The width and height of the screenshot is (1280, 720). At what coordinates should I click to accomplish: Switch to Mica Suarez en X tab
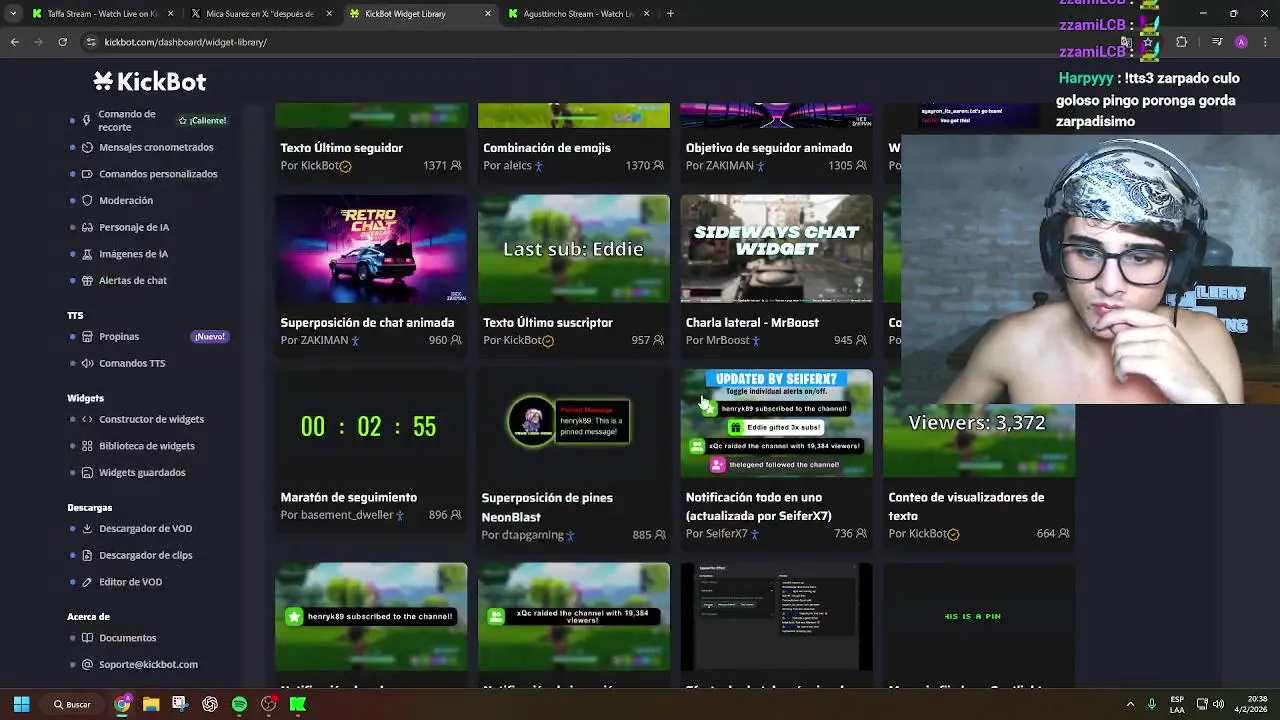click(x=260, y=14)
